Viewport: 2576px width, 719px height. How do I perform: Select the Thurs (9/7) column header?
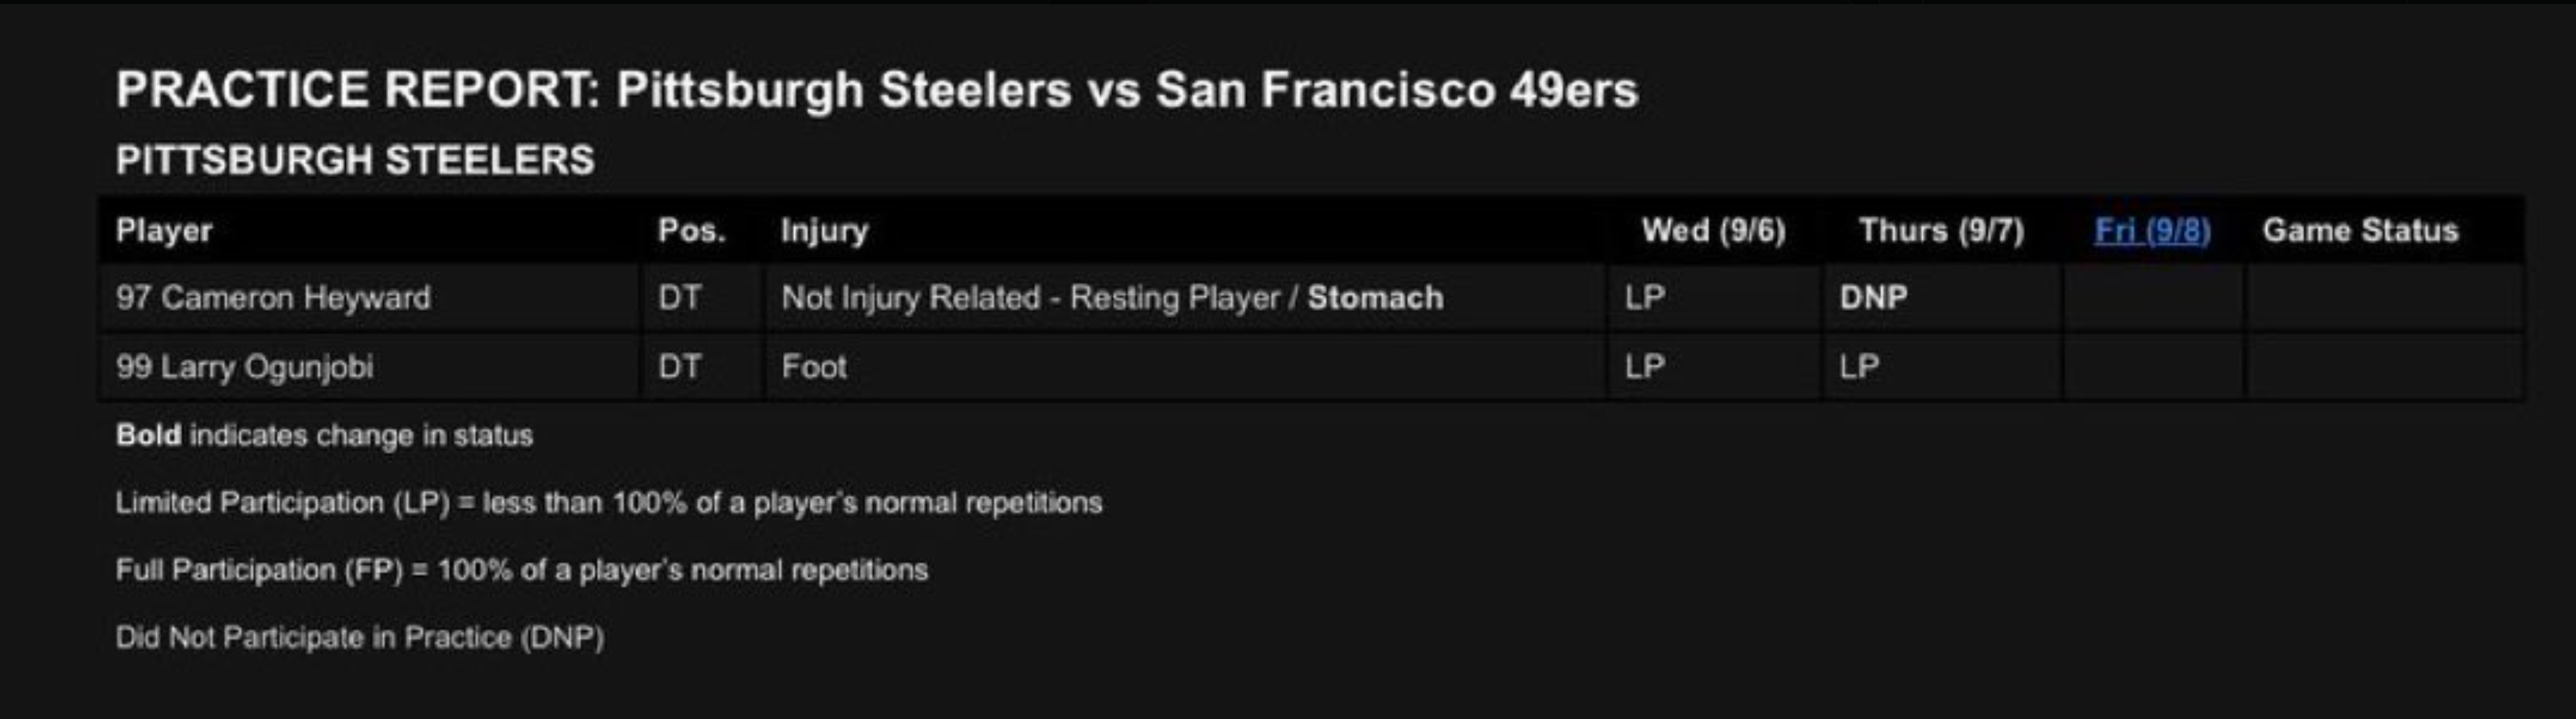1941,231
